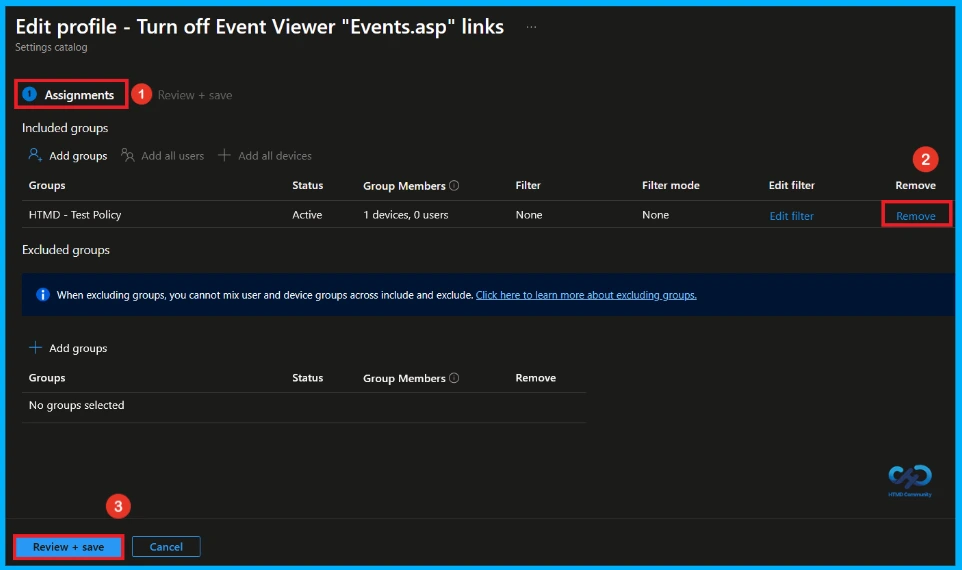Click the Filter mode column header

[x=671, y=185]
